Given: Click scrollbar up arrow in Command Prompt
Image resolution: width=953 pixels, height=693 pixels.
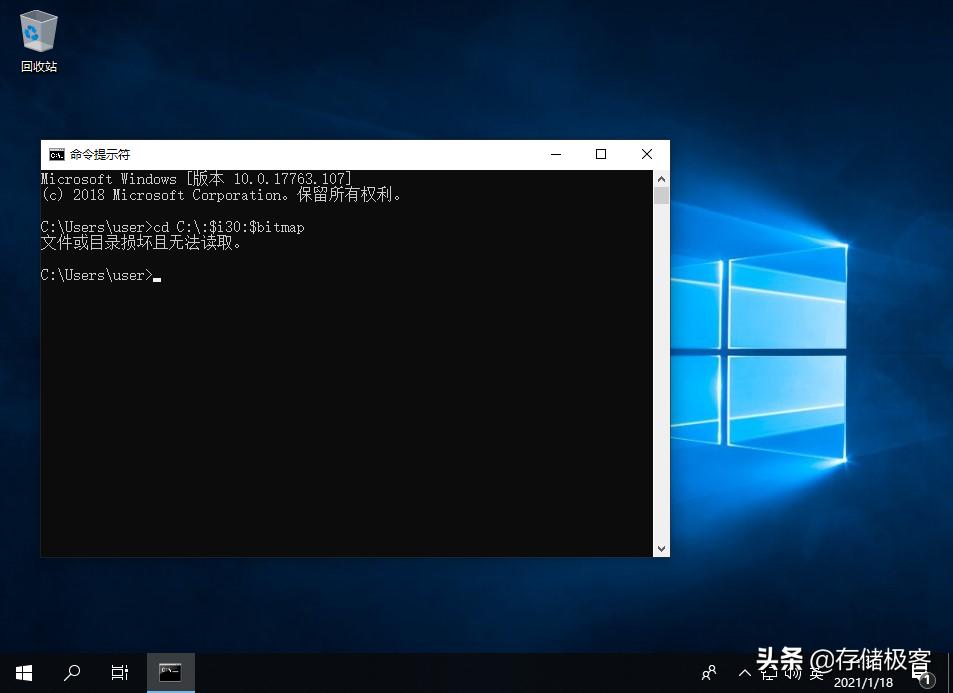Looking at the screenshot, I should [661, 178].
